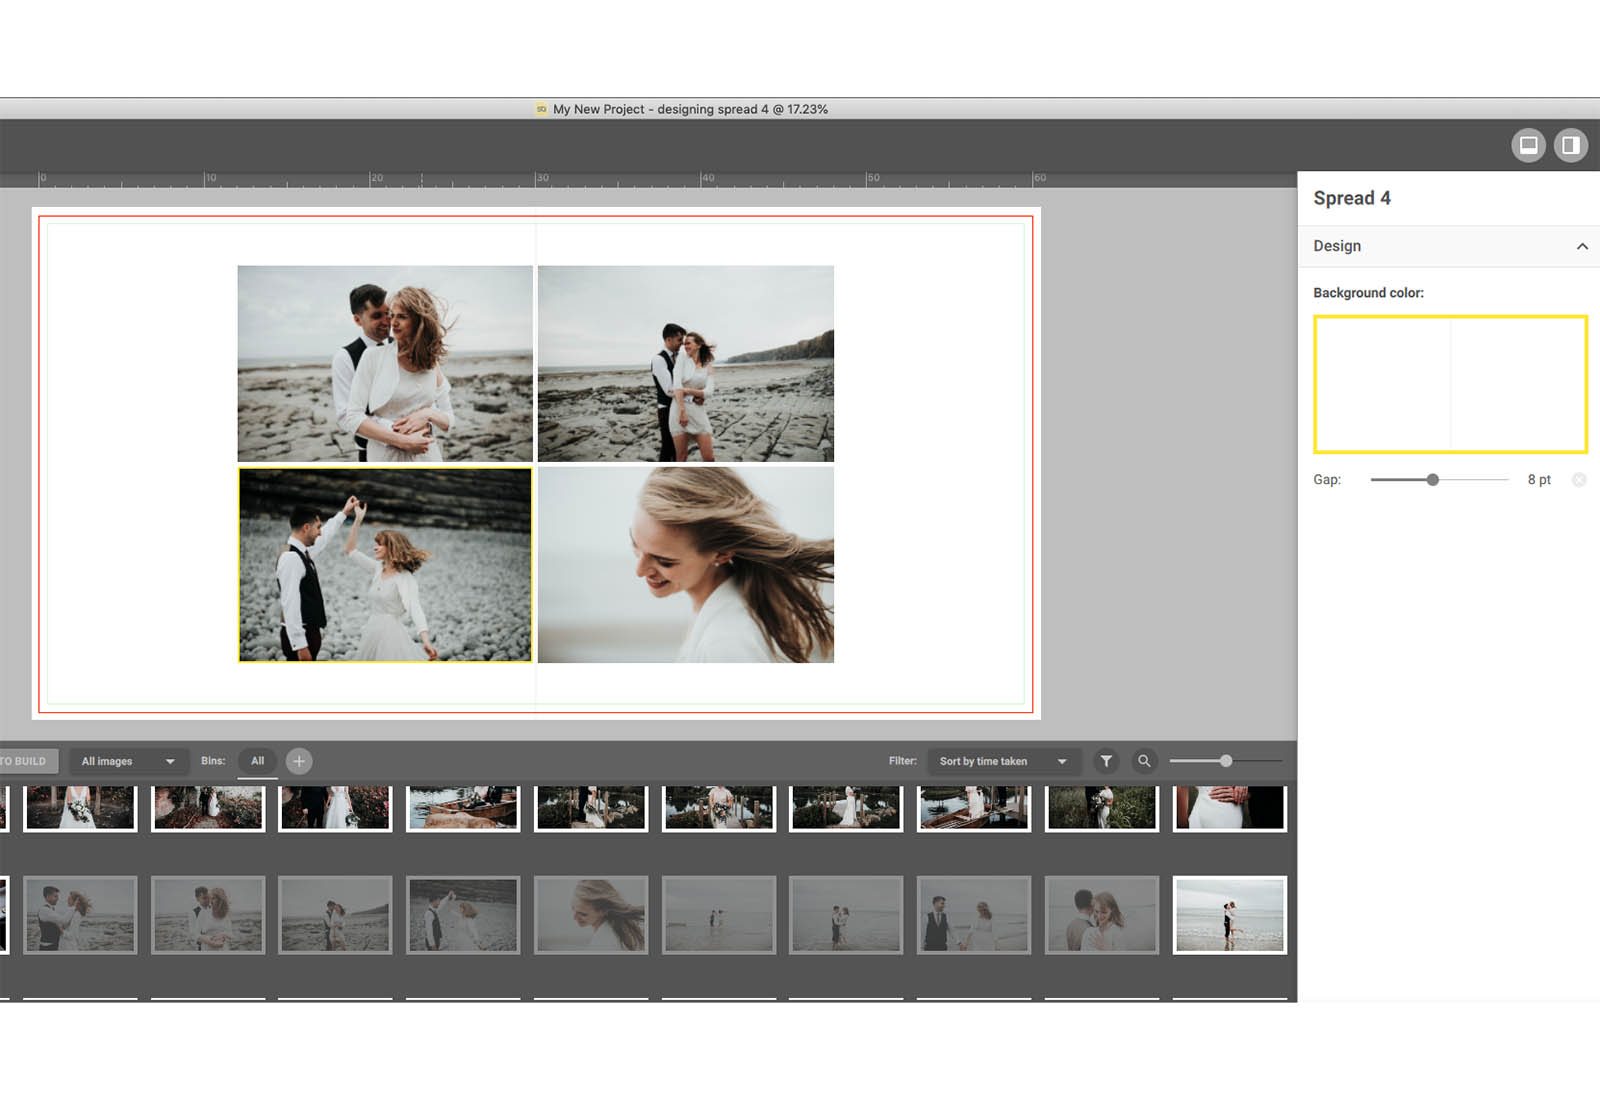The width and height of the screenshot is (1600, 1100).
Task: Pick highlighted thumbnail of groom lifting bride
Action: coord(1230,915)
